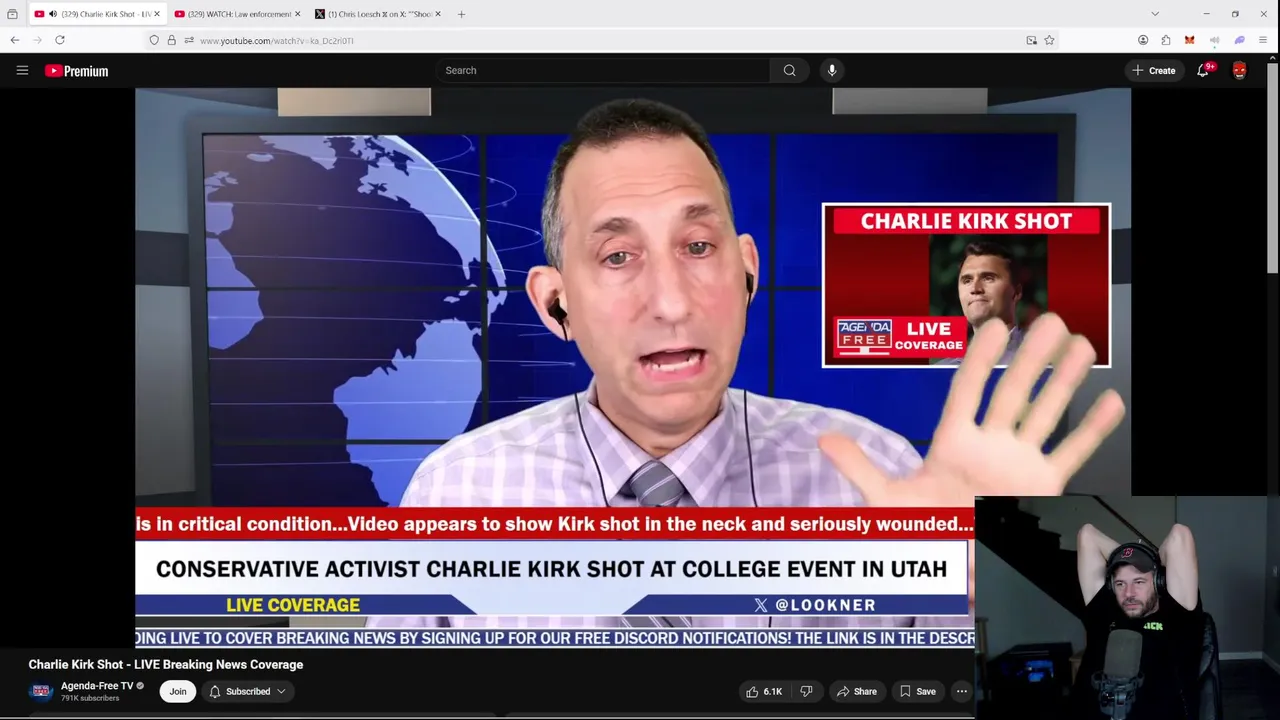The image size is (1280, 720).
Task: Dislike the video with thumbs down
Action: click(807, 691)
